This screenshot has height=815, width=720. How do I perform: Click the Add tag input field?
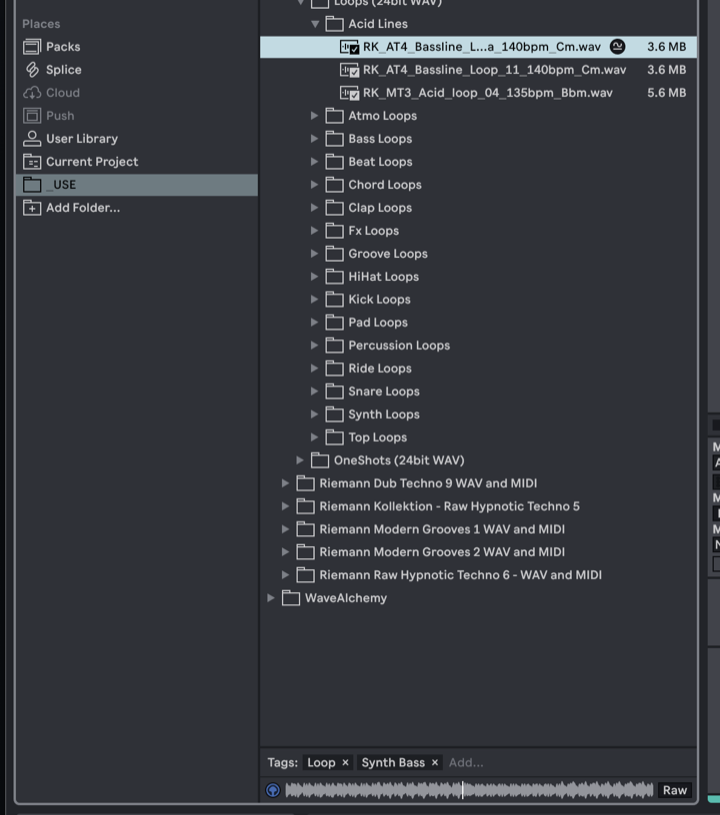466,763
